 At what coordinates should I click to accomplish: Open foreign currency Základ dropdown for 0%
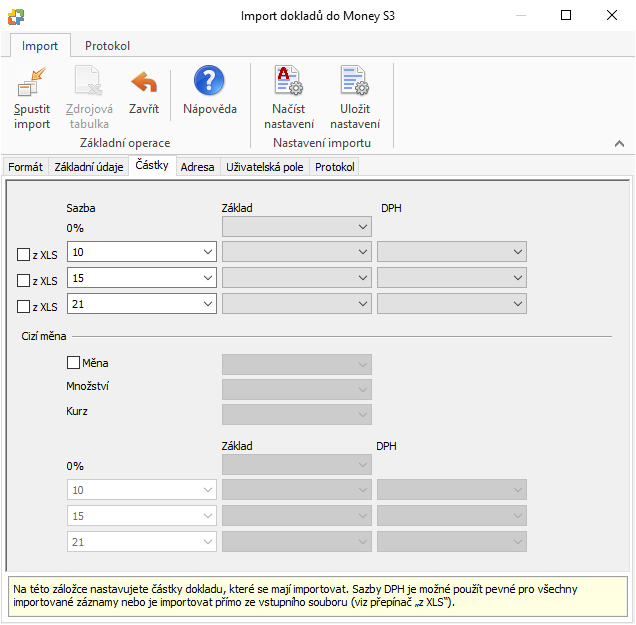click(x=297, y=465)
